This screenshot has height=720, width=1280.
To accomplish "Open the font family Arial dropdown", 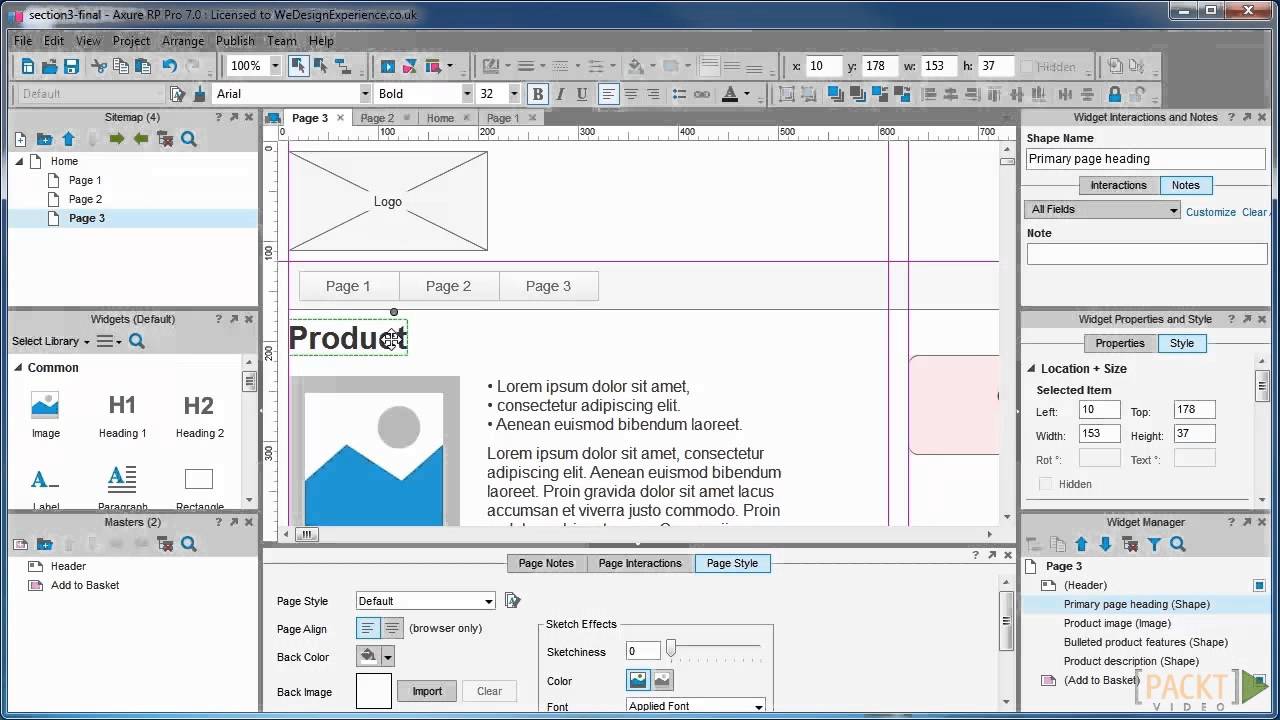I will (x=364, y=94).
